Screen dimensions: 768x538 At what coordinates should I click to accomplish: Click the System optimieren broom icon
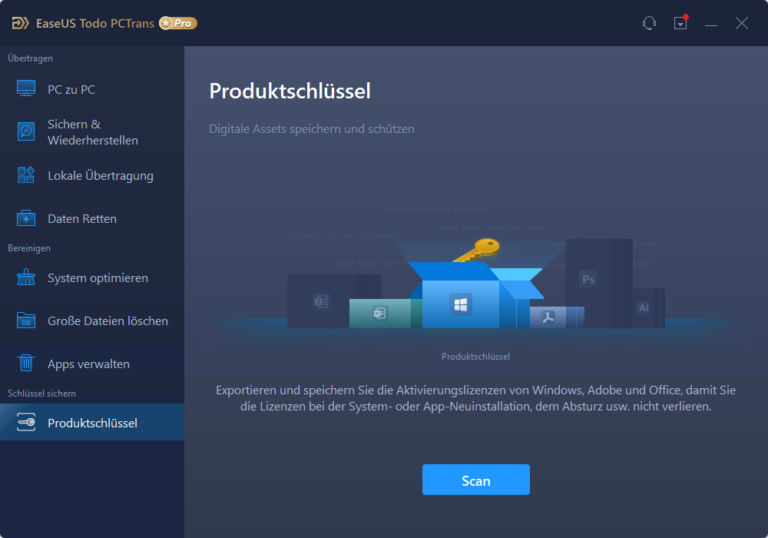(26, 277)
